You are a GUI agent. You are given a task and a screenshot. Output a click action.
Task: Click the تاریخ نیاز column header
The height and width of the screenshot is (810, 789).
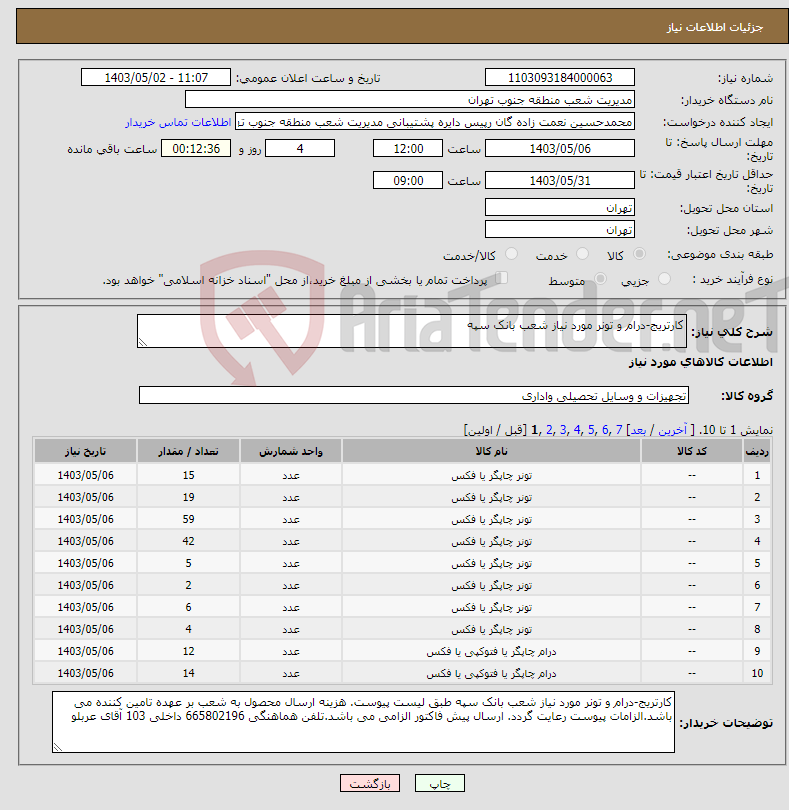click(85, 451)
